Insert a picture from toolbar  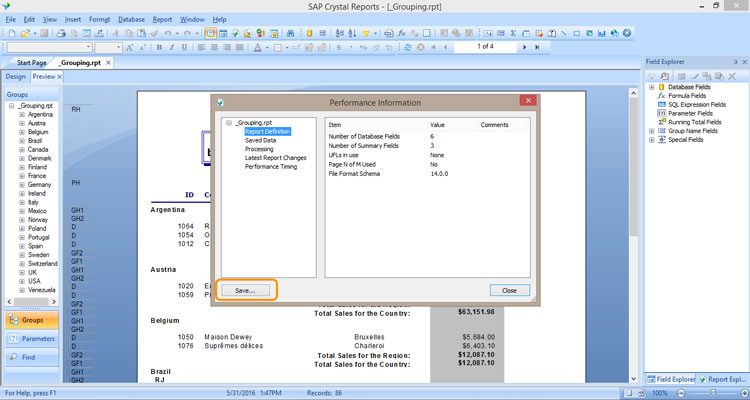589,33
